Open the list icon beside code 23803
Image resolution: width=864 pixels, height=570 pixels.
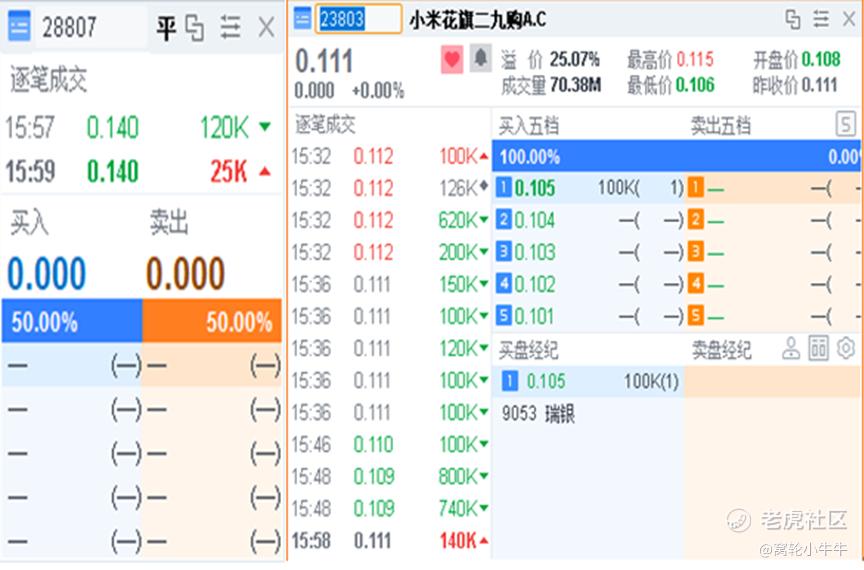pyautogui.click(x=303, y=18)
